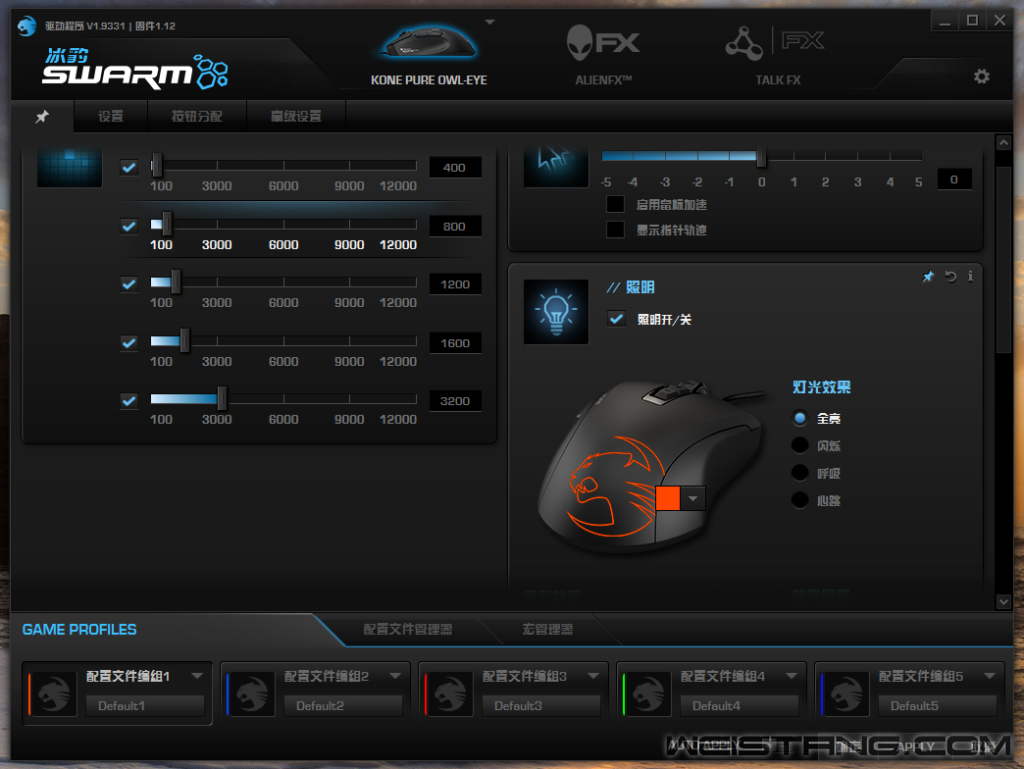Viewport: 1024px width, 769px height.
Task: Open the settings gear in the header
Action: coord(982,76)
